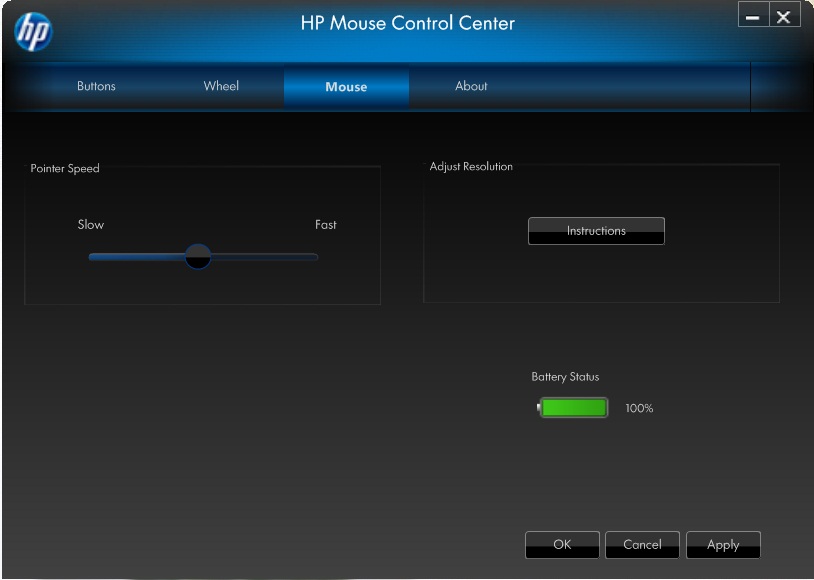Click the green battery status icon
The image size is (814, 580).
(573, 408)
